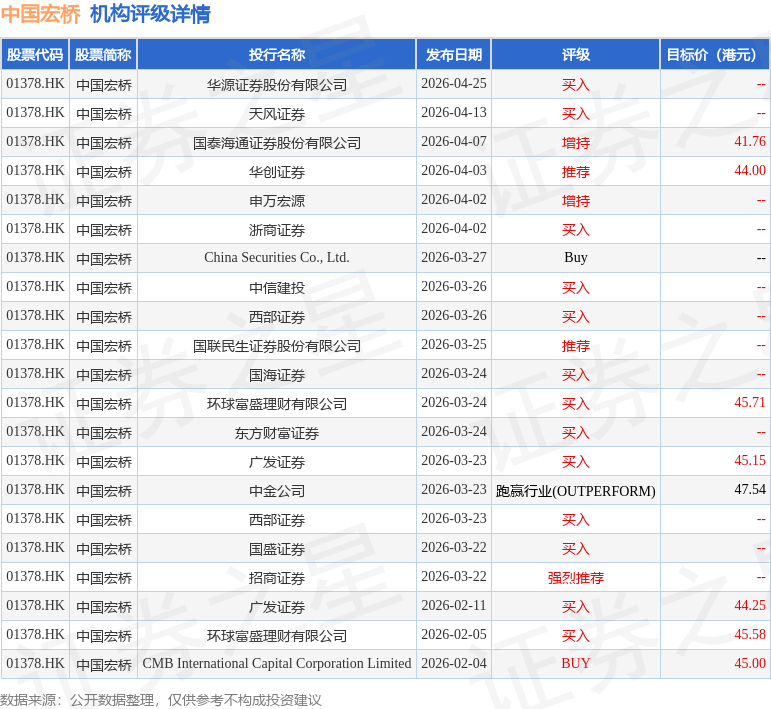Viewport: 771px width, 709px height.
Task: Click target price 45.58
Action: coord(750,635)
